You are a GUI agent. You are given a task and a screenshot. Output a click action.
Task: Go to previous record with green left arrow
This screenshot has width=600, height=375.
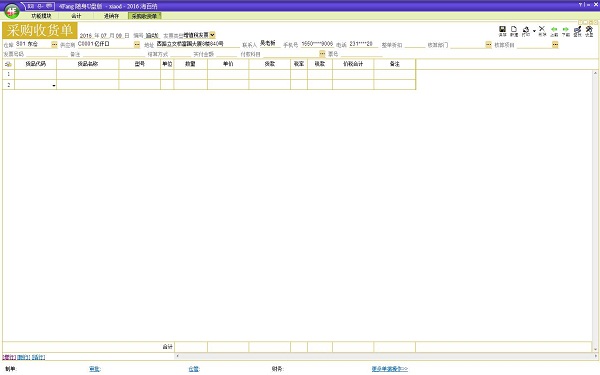pyautogui.click(x=554, y=31)
